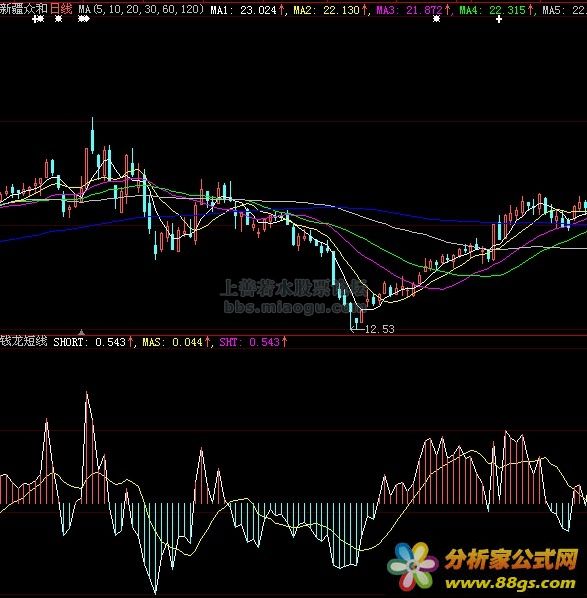Screen dimensions: 587x598
Task: Click the double-star marker under the MA label
Action: coord(84,19)
